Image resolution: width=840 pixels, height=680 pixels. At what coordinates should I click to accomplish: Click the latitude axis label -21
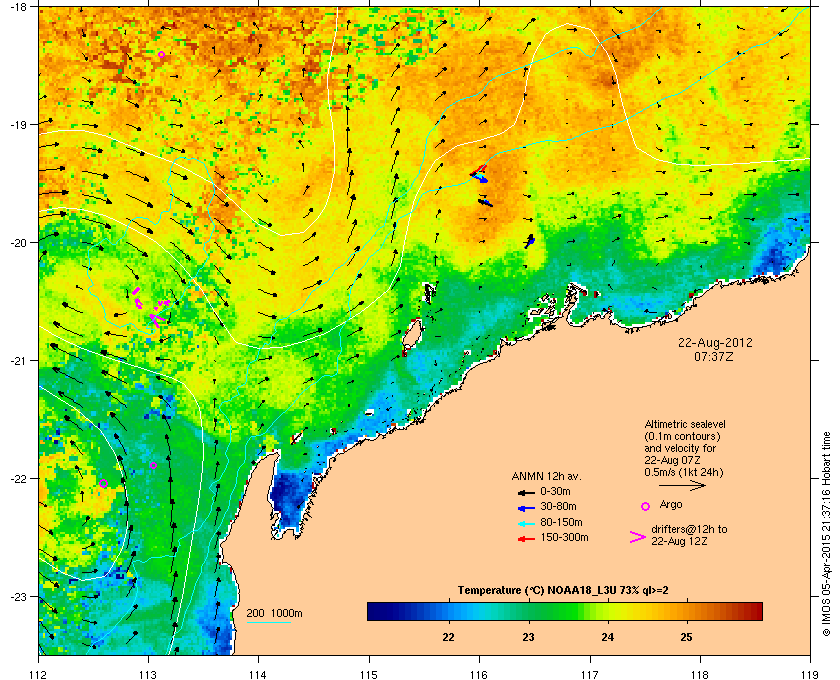[19, 361]
